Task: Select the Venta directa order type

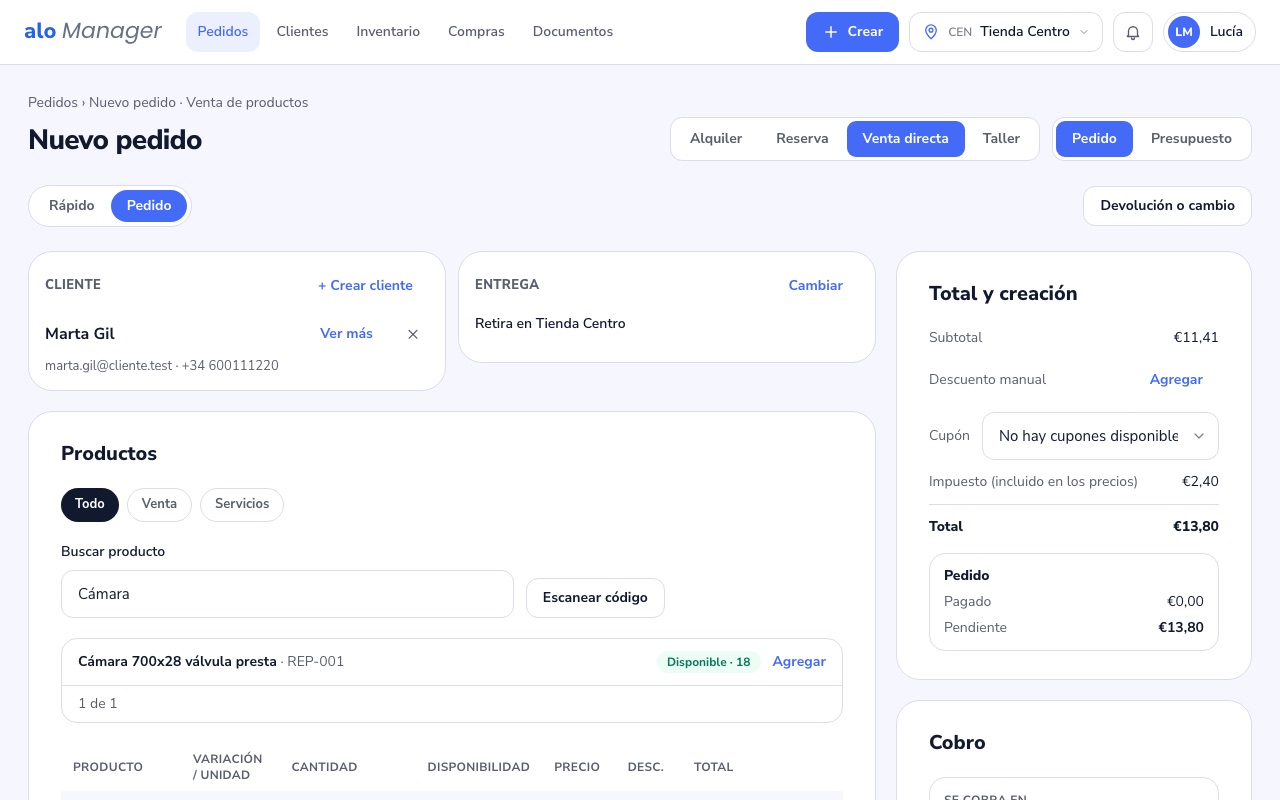Action: pos(905,139)
